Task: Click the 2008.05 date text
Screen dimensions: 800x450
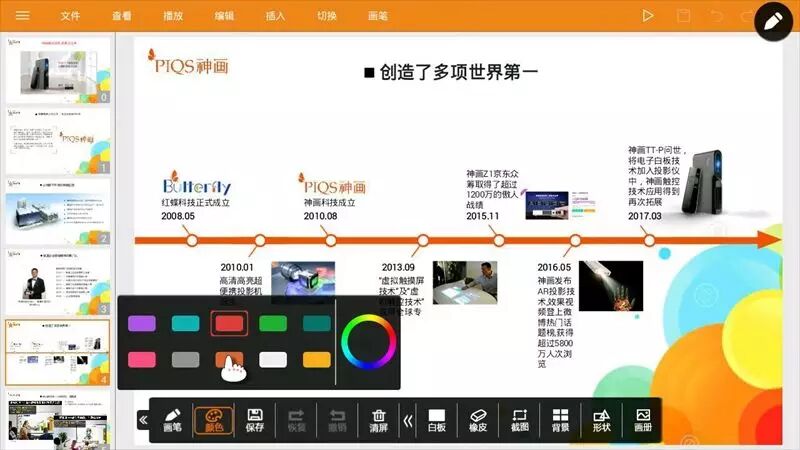Action: pos(178,216)
